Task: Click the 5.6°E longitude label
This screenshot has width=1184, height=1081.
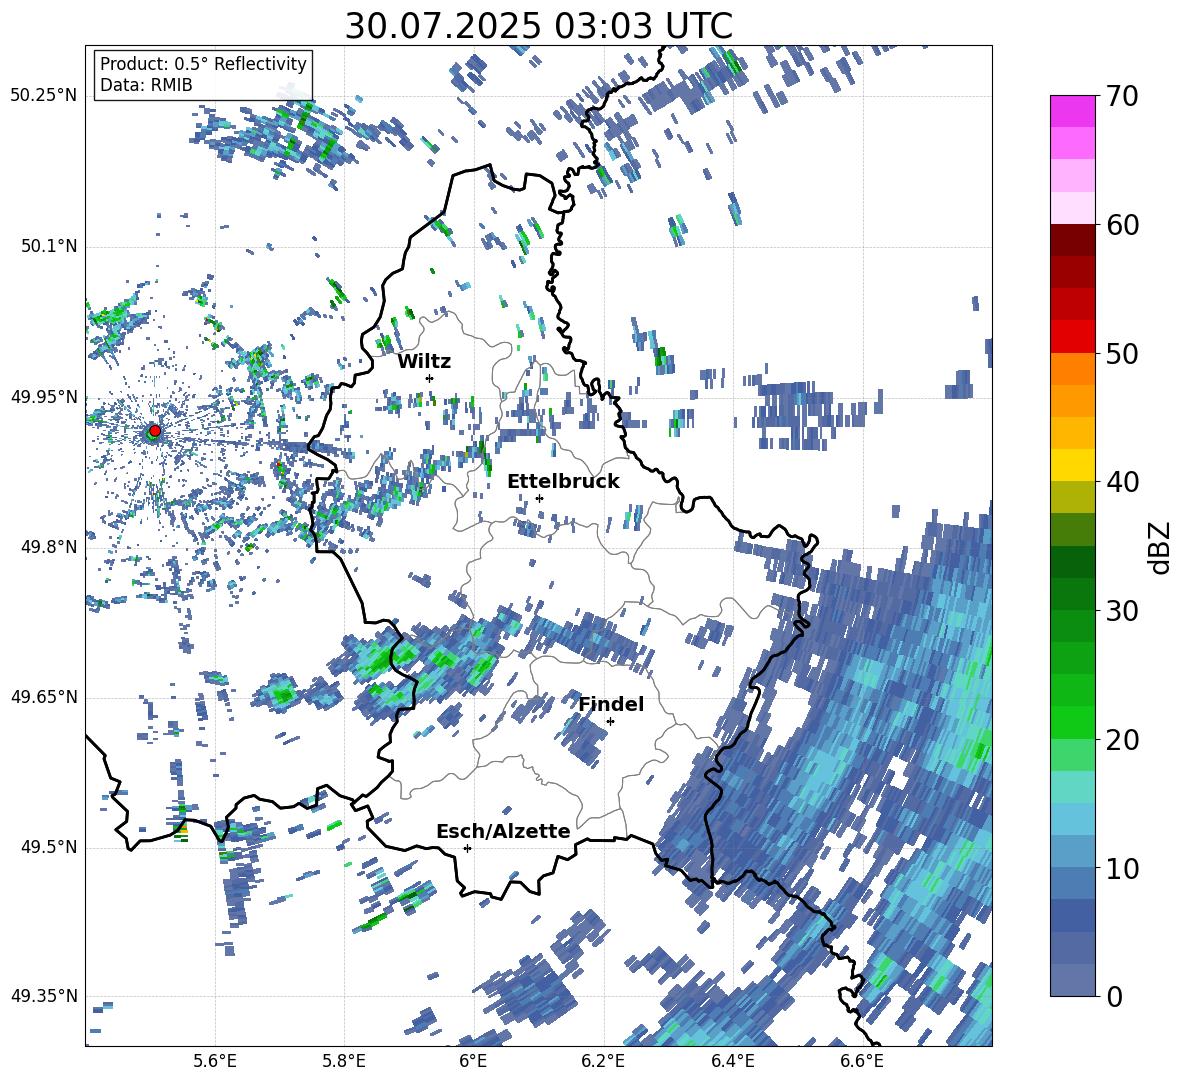Action: click(215, 1061)
